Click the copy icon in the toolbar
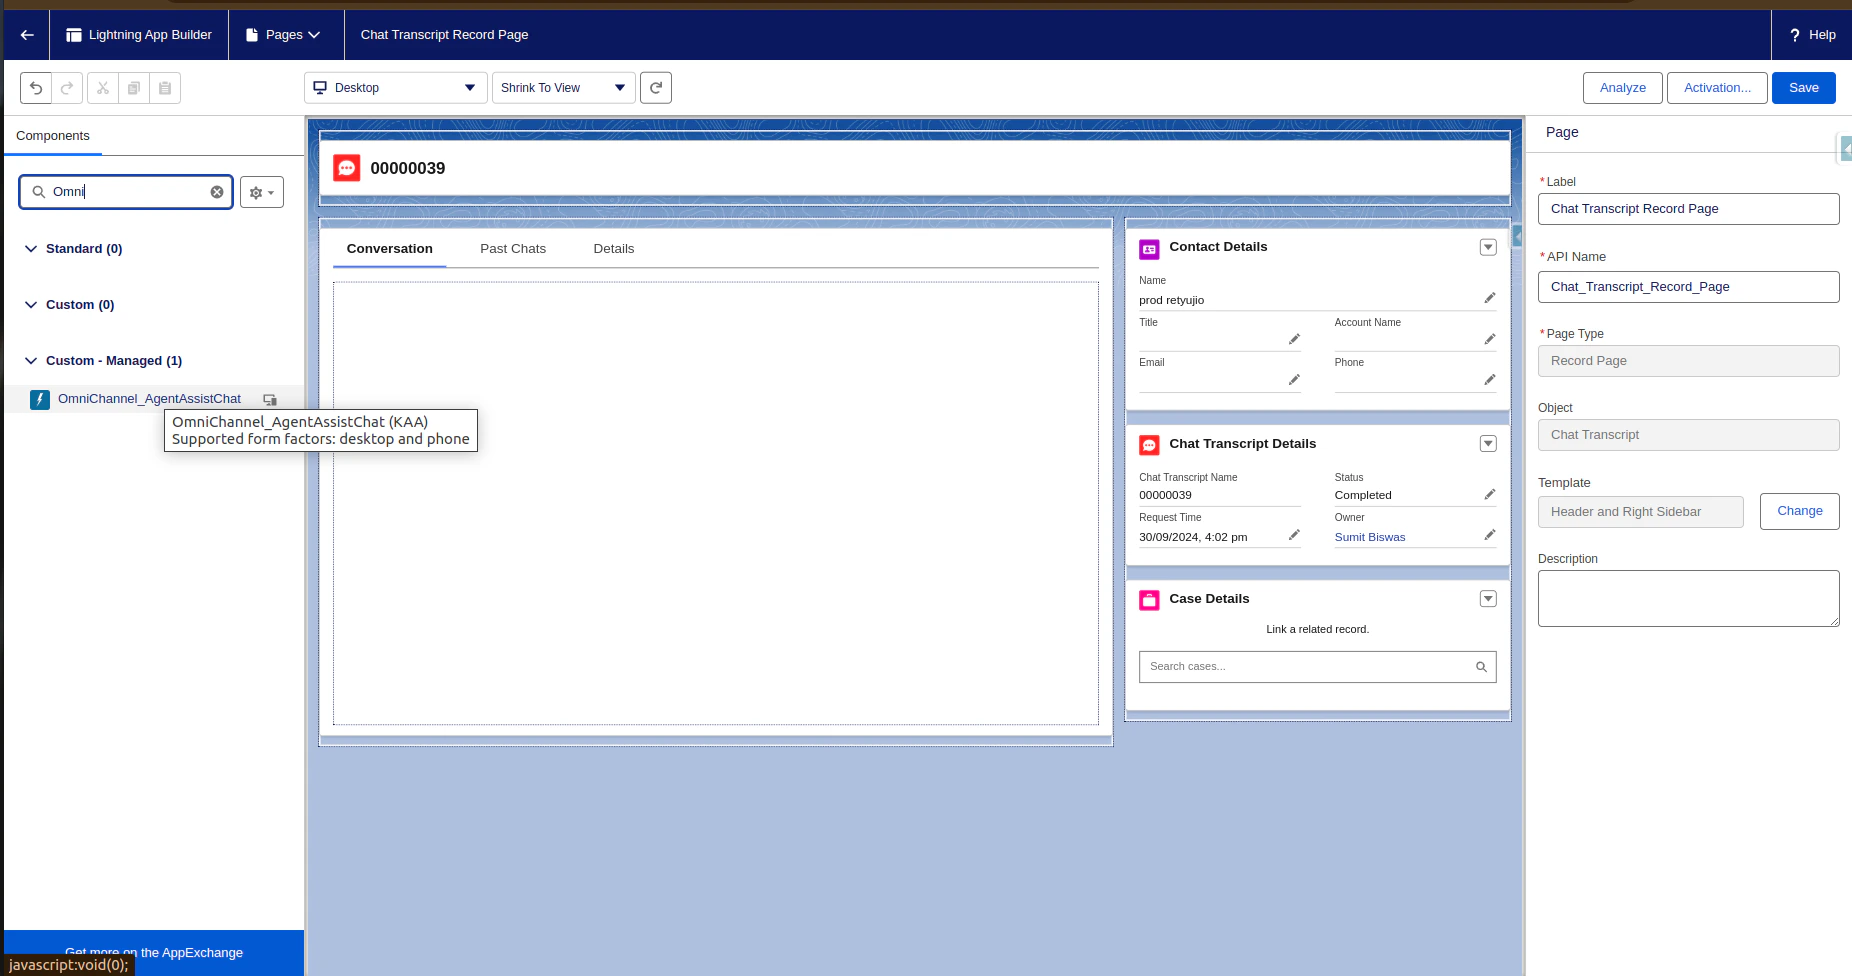The width and height of the screenshot is (1852, 976). click(x=133, y=88)
